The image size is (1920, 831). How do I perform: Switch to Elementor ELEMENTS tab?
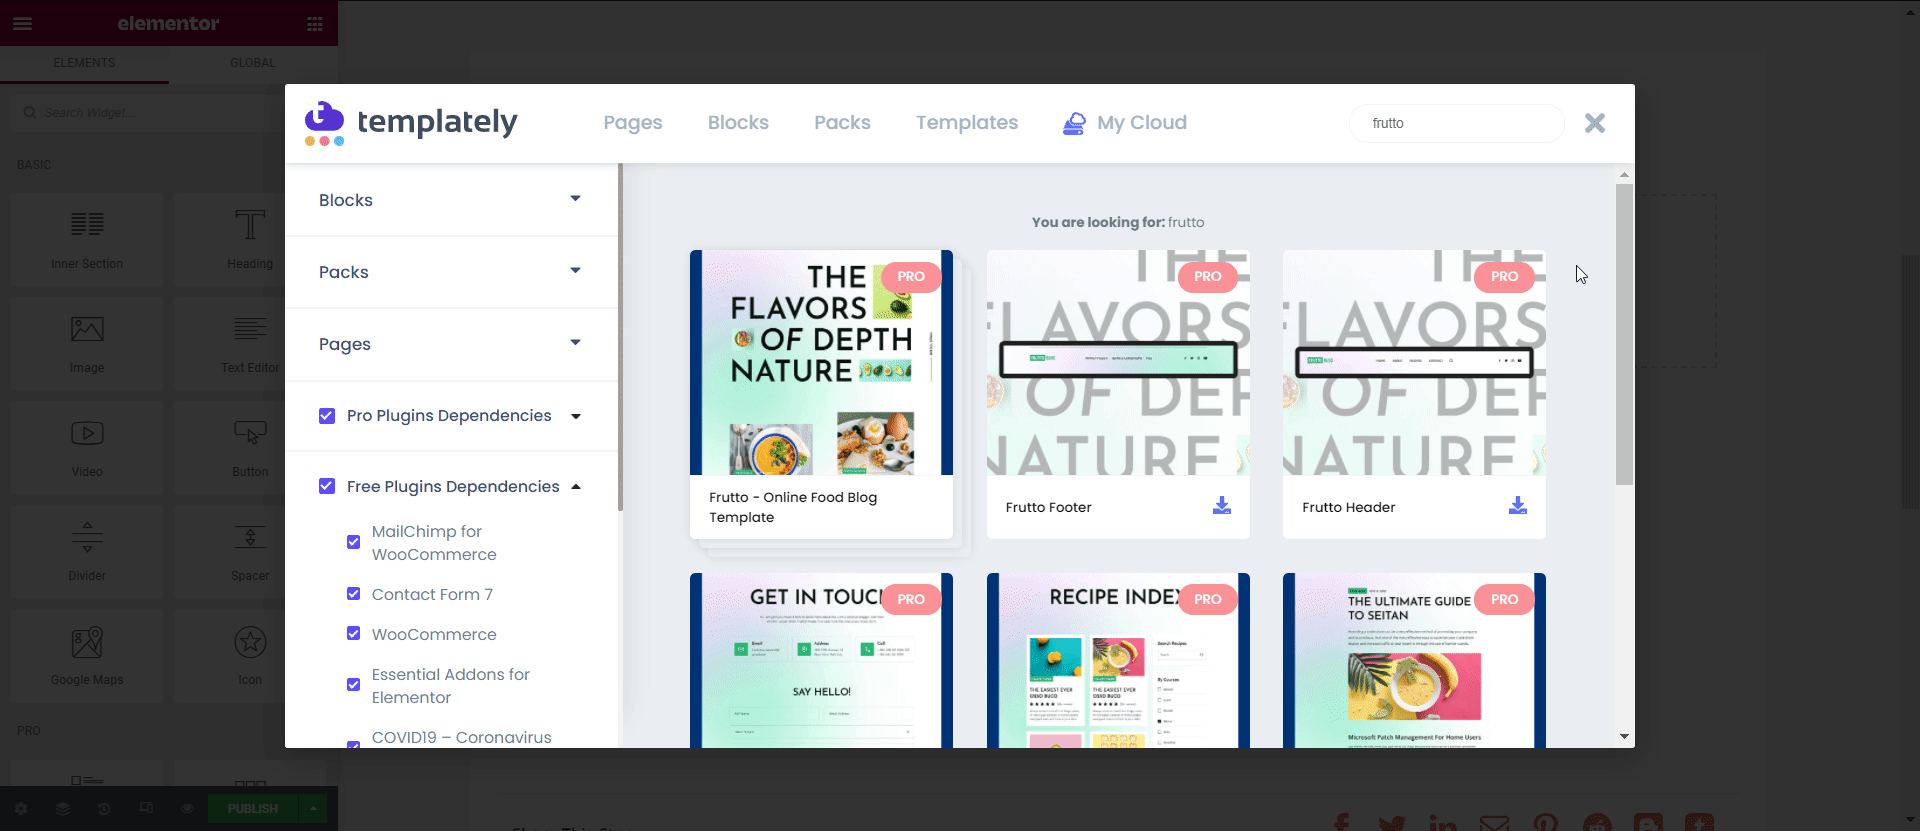[84, 63]
